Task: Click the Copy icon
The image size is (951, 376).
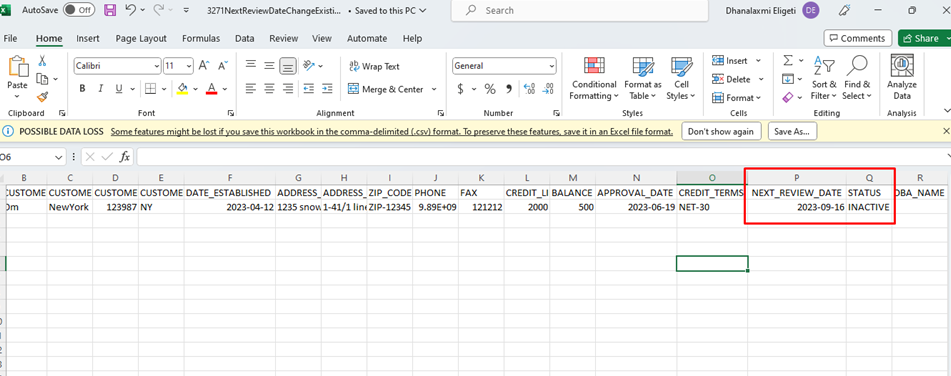Action: pyautogui.click(x=42, y=79)
